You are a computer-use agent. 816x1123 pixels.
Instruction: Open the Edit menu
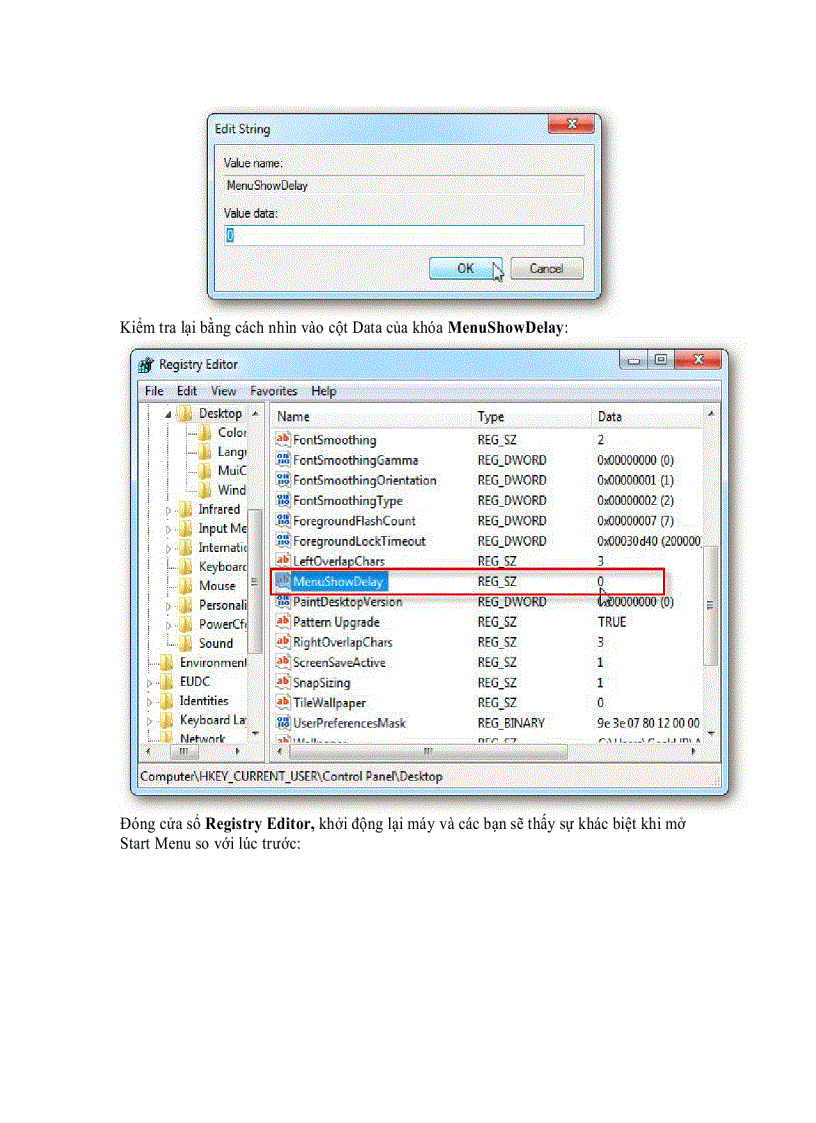coord(187,391)
